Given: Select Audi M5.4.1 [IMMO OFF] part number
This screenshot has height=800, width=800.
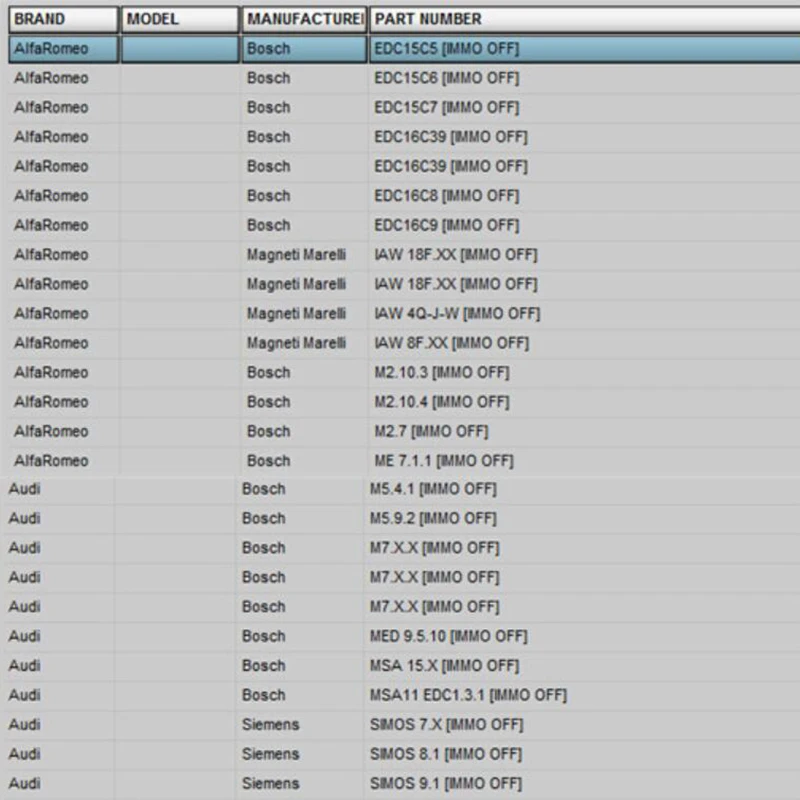Looking at the screenshot, I should [433, 489].
